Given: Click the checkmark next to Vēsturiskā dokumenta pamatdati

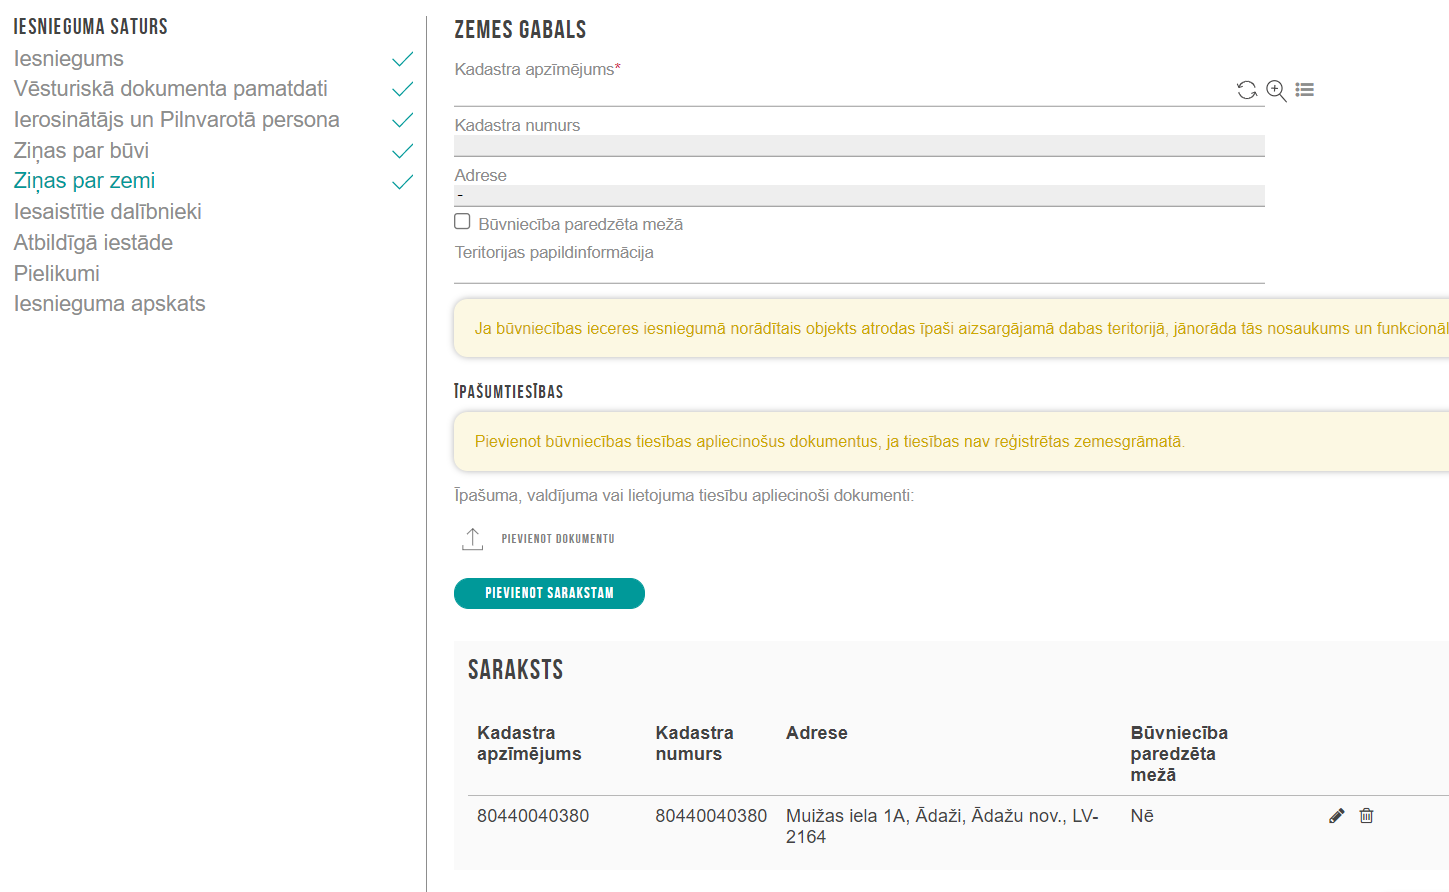Looking at the screenshot, I should tap(402, 89).
